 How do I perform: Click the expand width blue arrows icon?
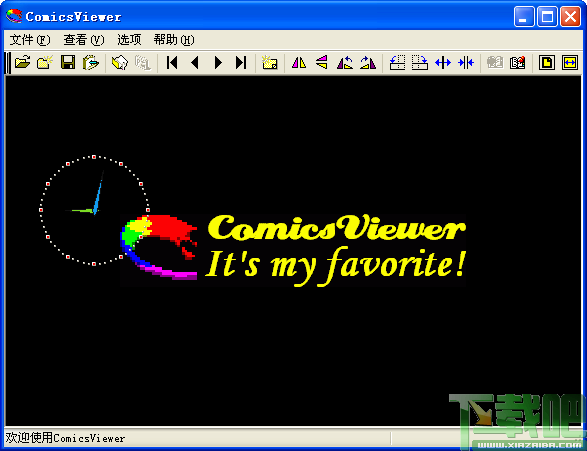click(443, 63)
